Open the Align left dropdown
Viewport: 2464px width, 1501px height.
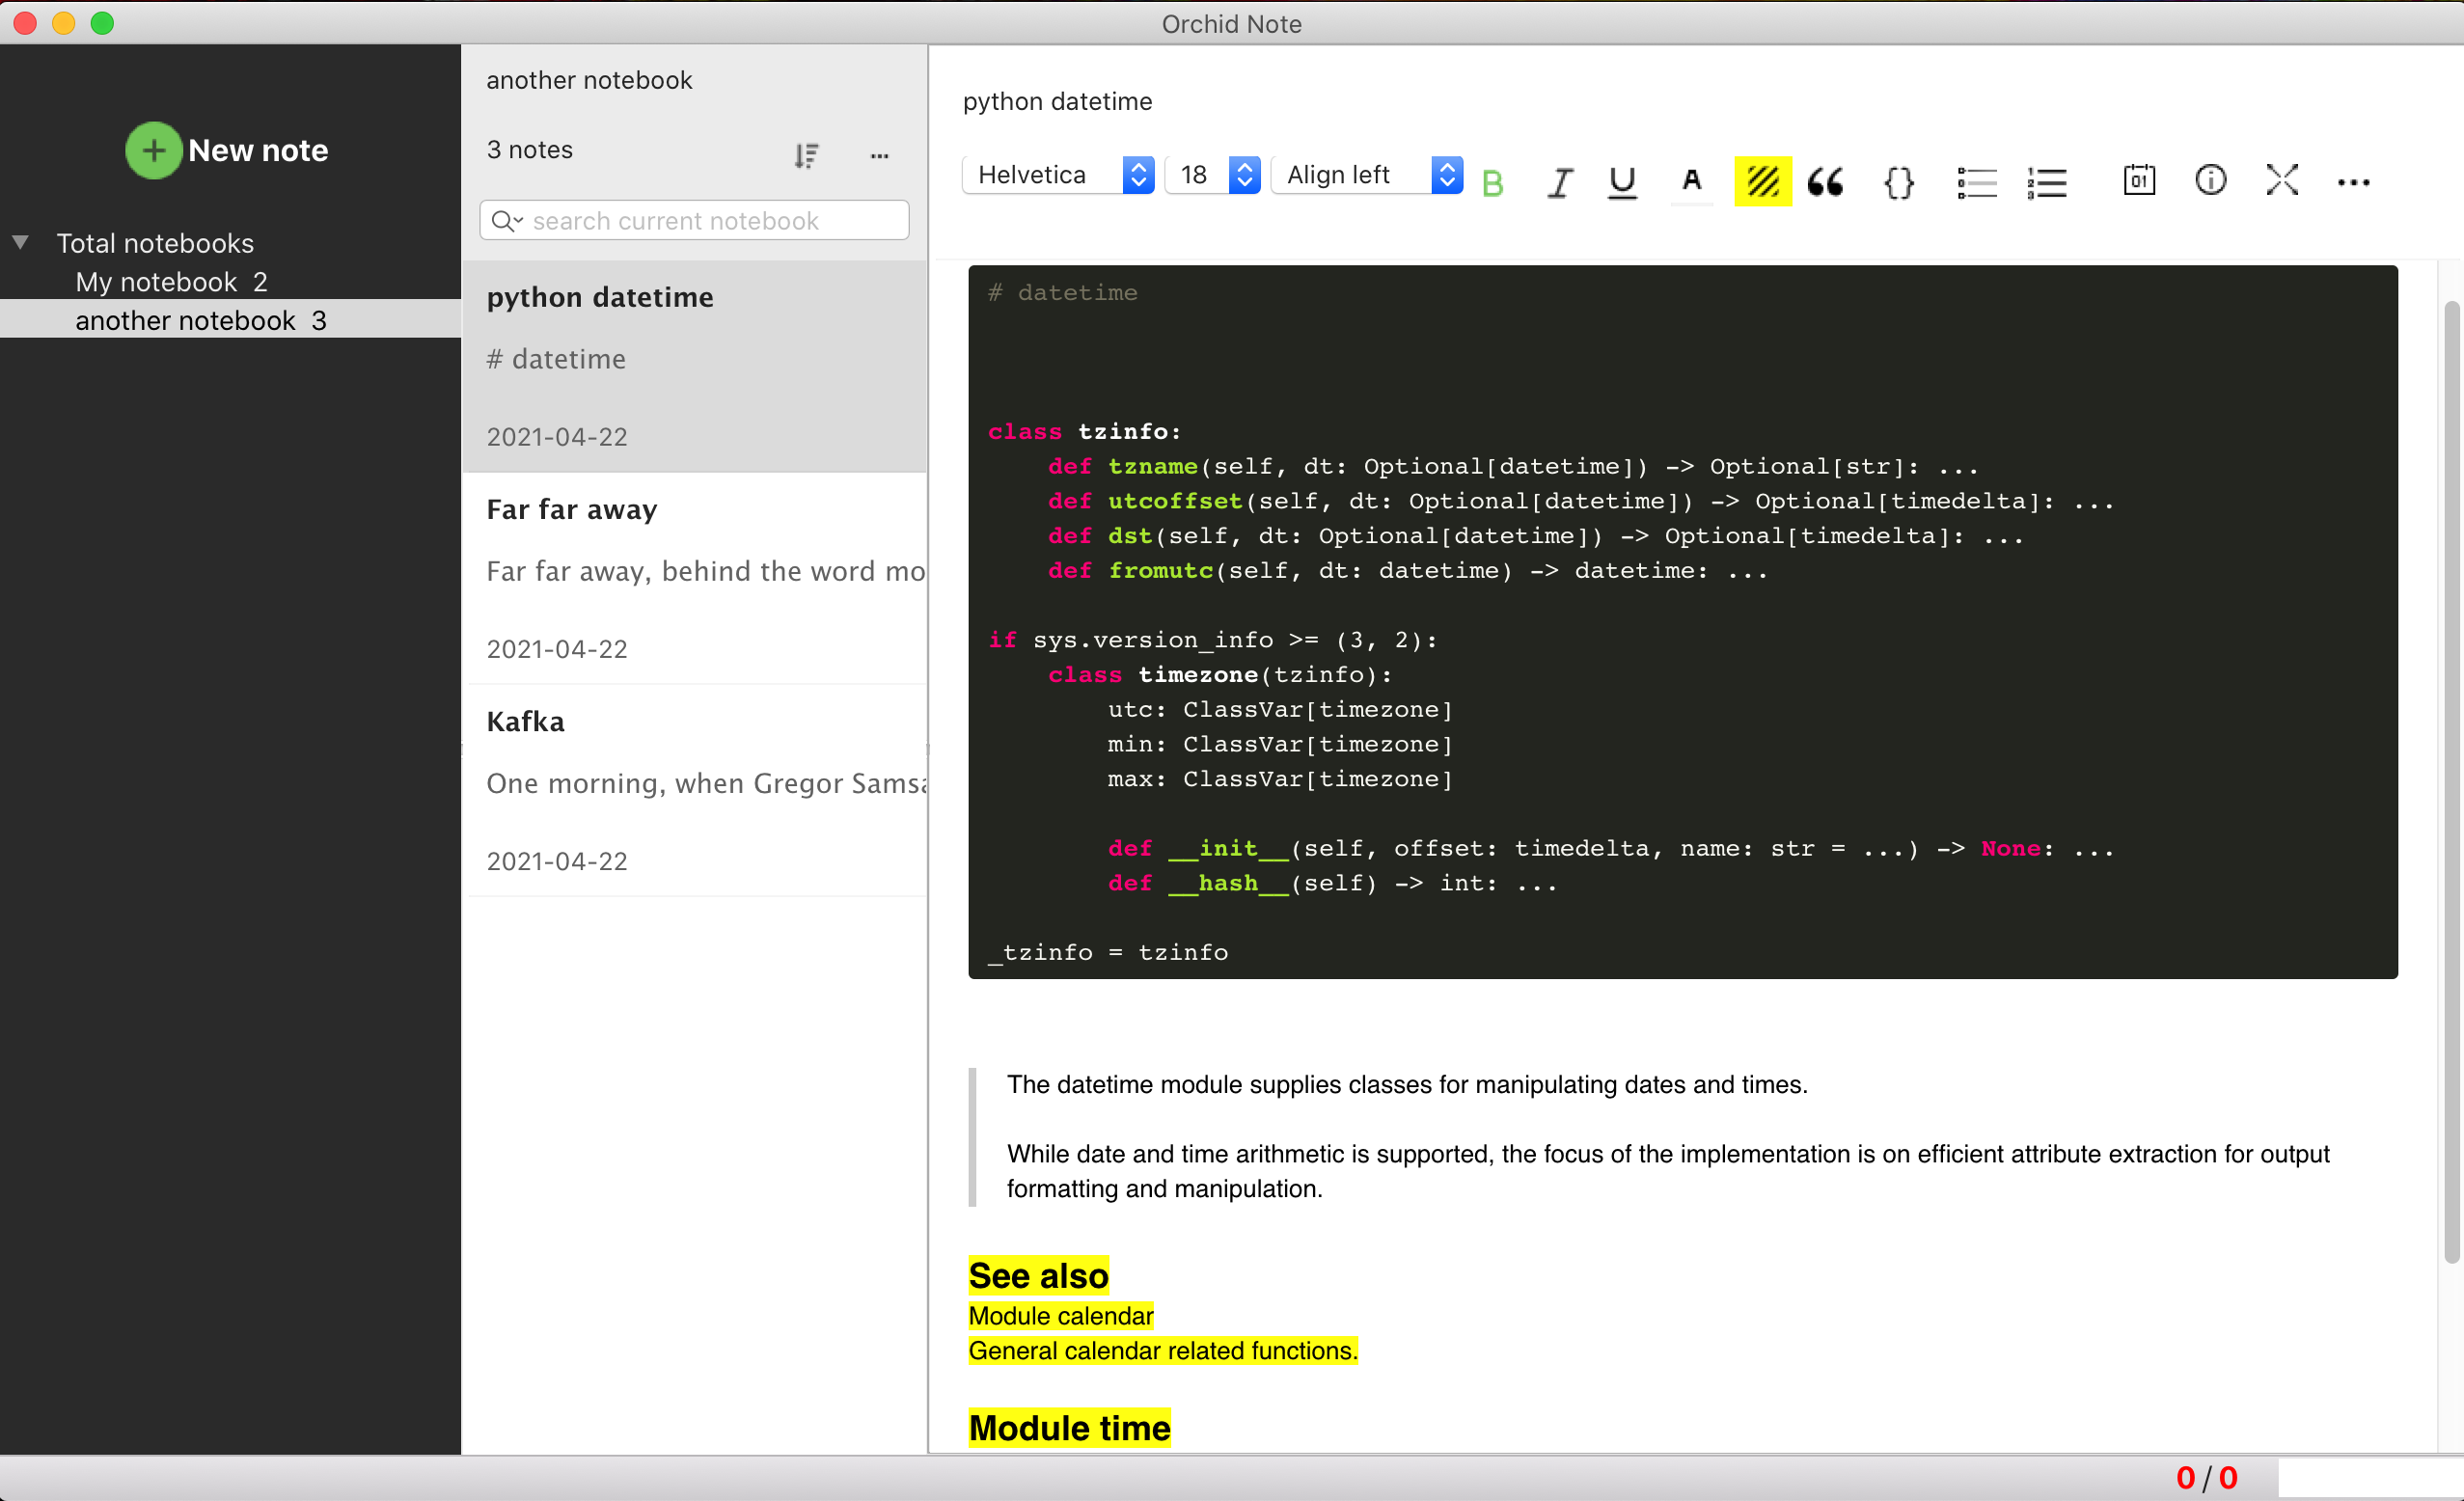pyautogui.click(x=1366, y=175)
